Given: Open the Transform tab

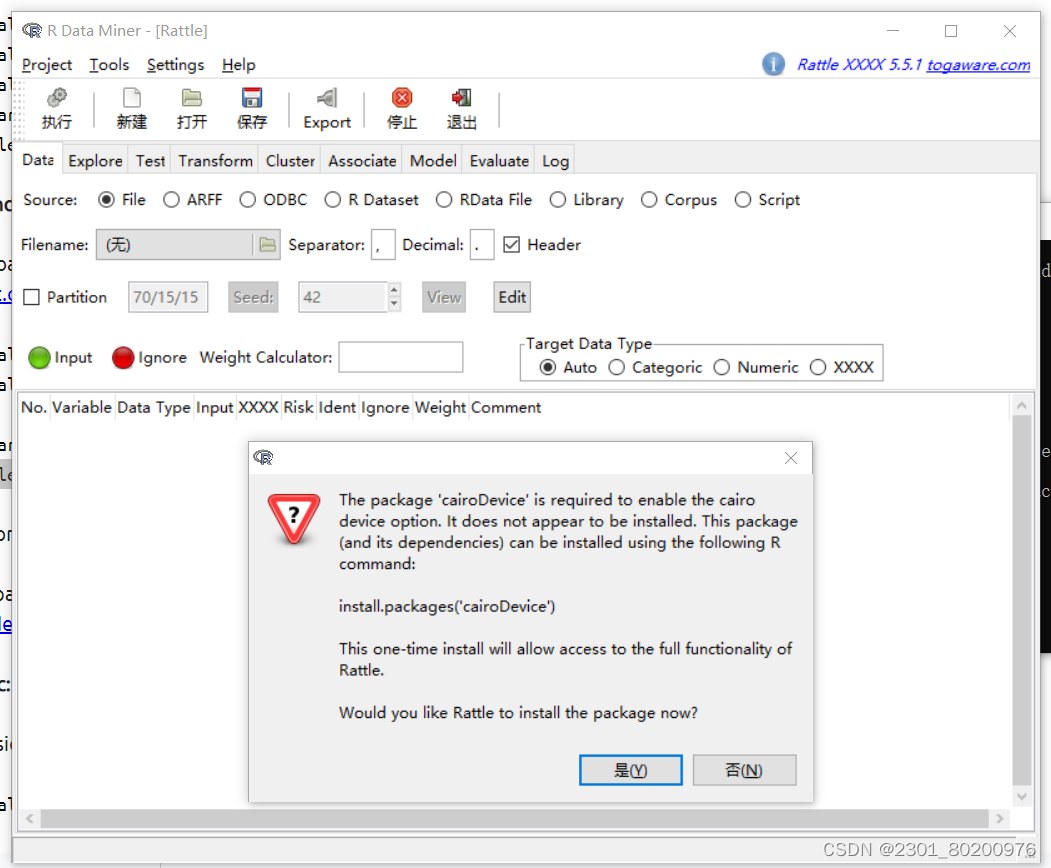Looking at the screenshot, I should point(215,161).
